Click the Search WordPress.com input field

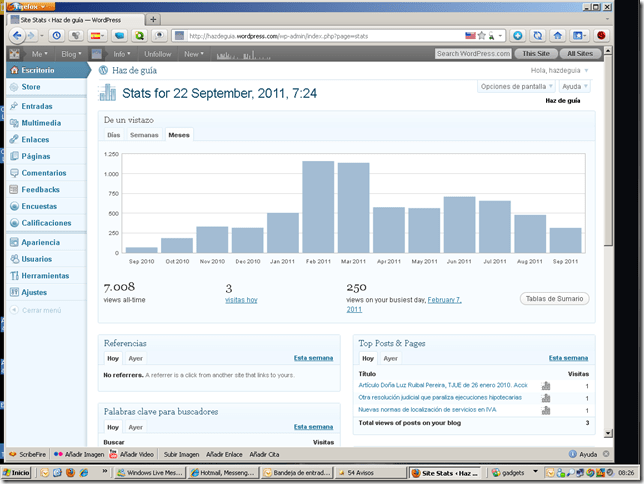coord(475,54)
